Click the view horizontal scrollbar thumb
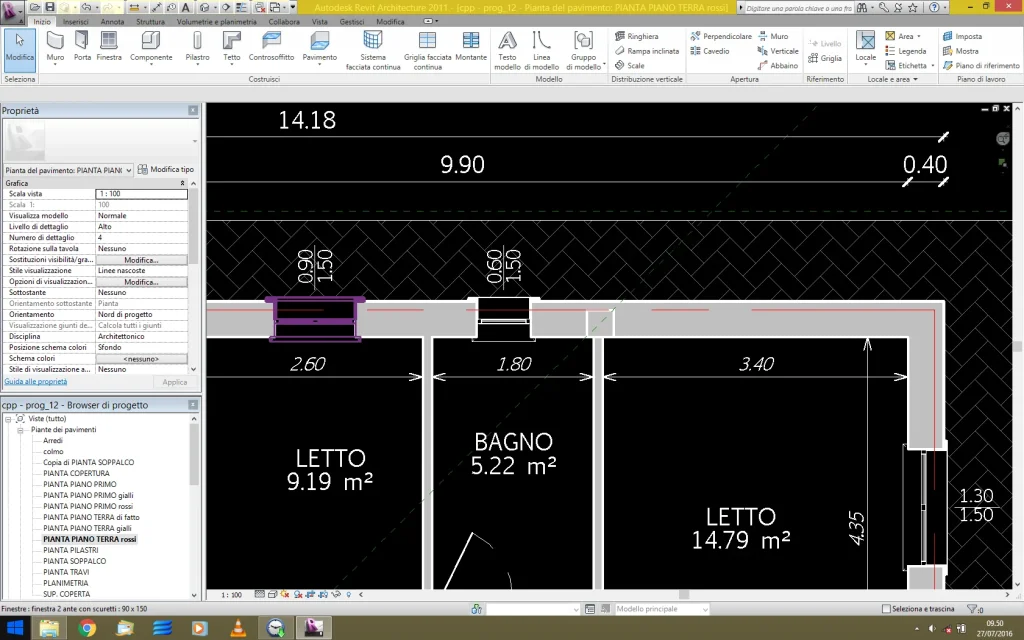 pos(684,594)
